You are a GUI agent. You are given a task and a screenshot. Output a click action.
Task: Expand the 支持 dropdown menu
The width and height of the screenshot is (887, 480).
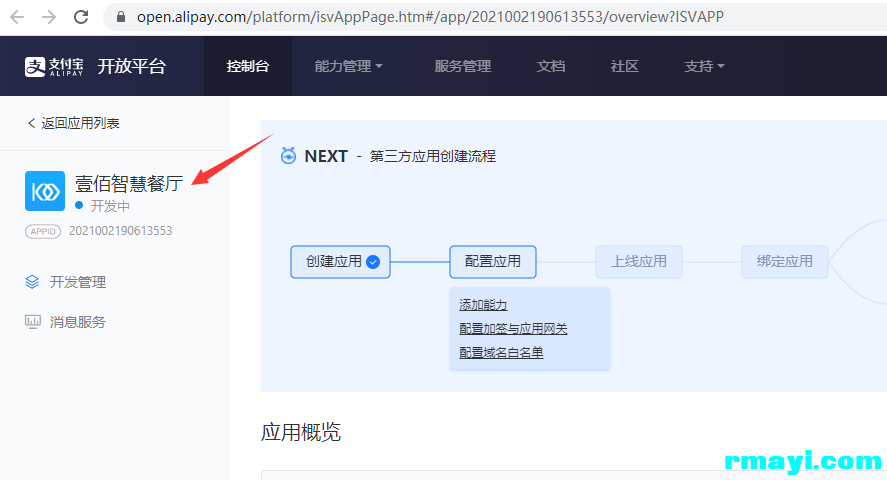point(704,66)
